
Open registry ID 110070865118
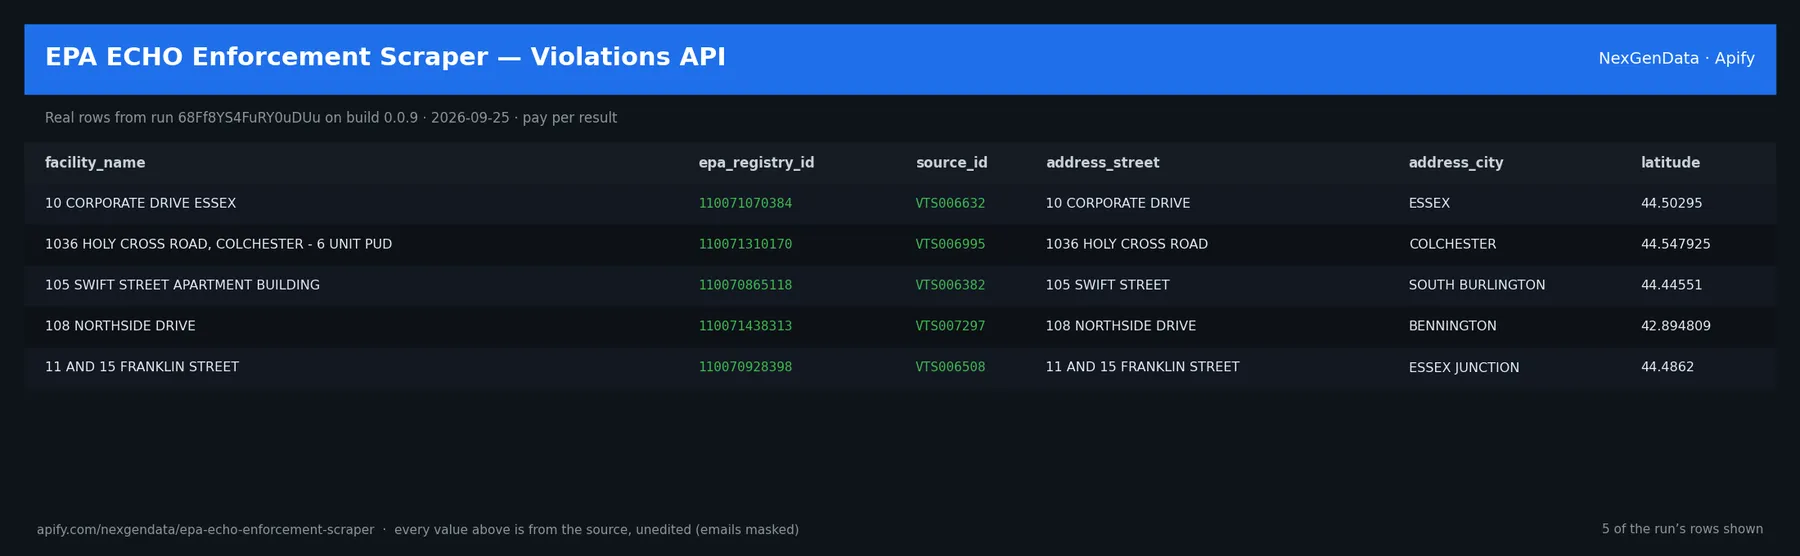[x=745, y=285]
